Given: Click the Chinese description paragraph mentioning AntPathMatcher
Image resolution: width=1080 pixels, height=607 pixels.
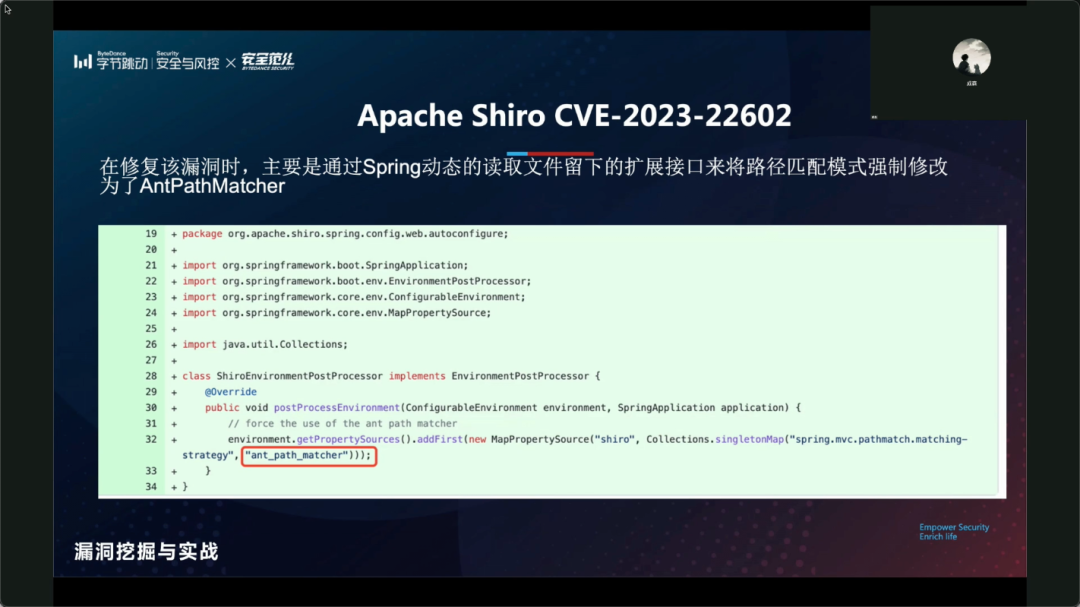Looking at the screenshot, I should [x=523, y=176].
